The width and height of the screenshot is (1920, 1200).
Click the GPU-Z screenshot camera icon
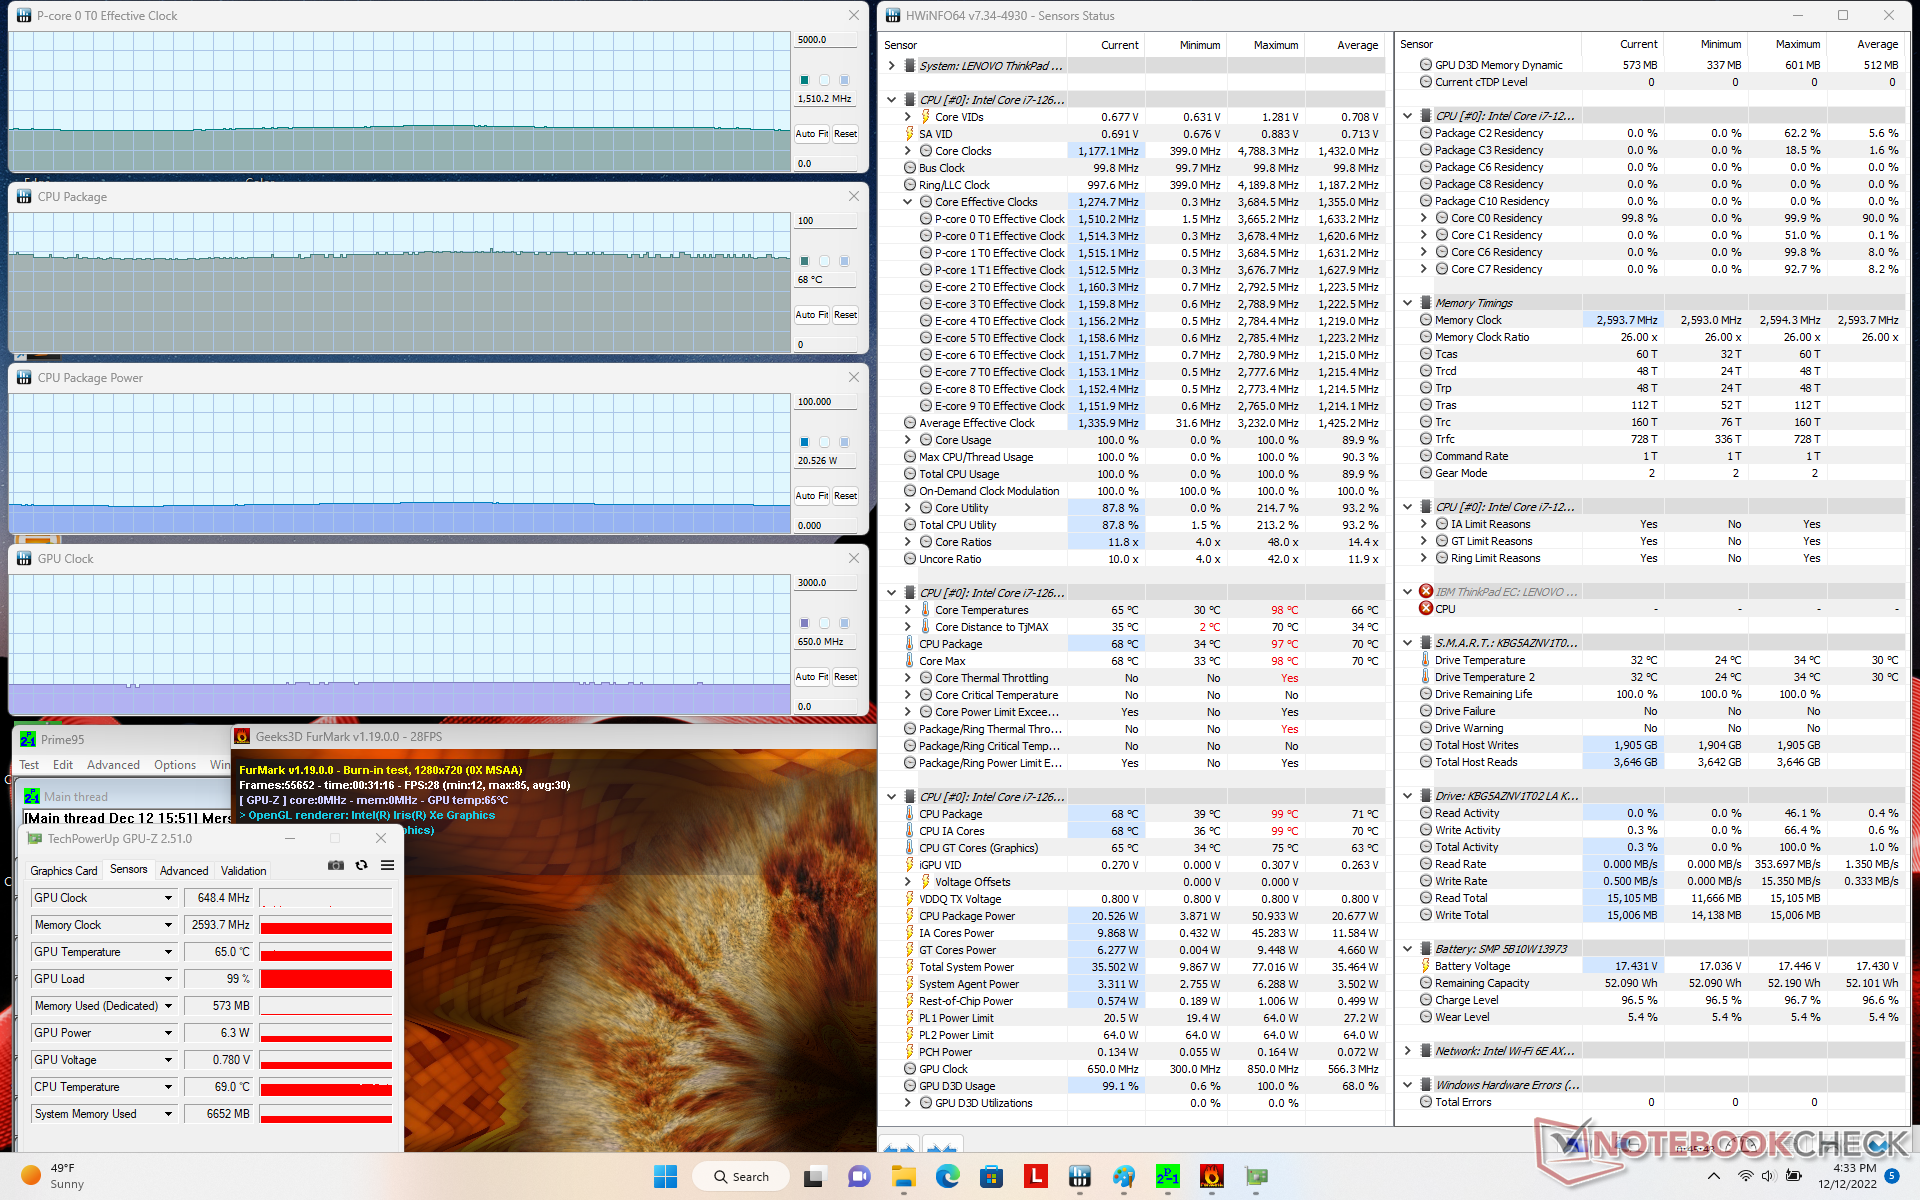pos(336,865)
